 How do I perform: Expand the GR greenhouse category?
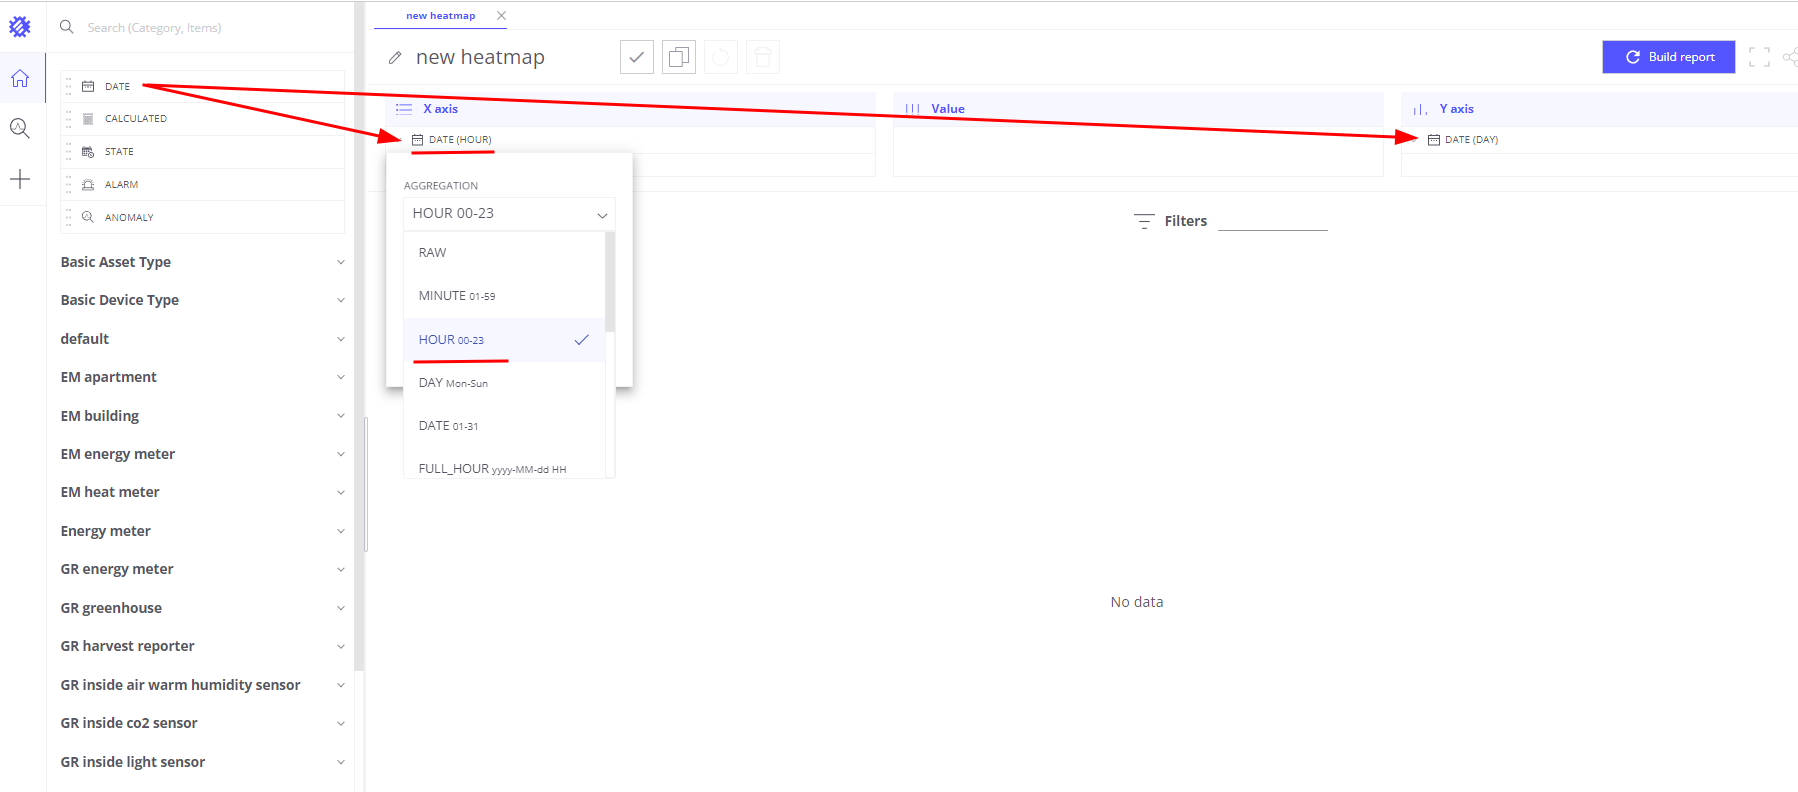click(x=200, y=608)
